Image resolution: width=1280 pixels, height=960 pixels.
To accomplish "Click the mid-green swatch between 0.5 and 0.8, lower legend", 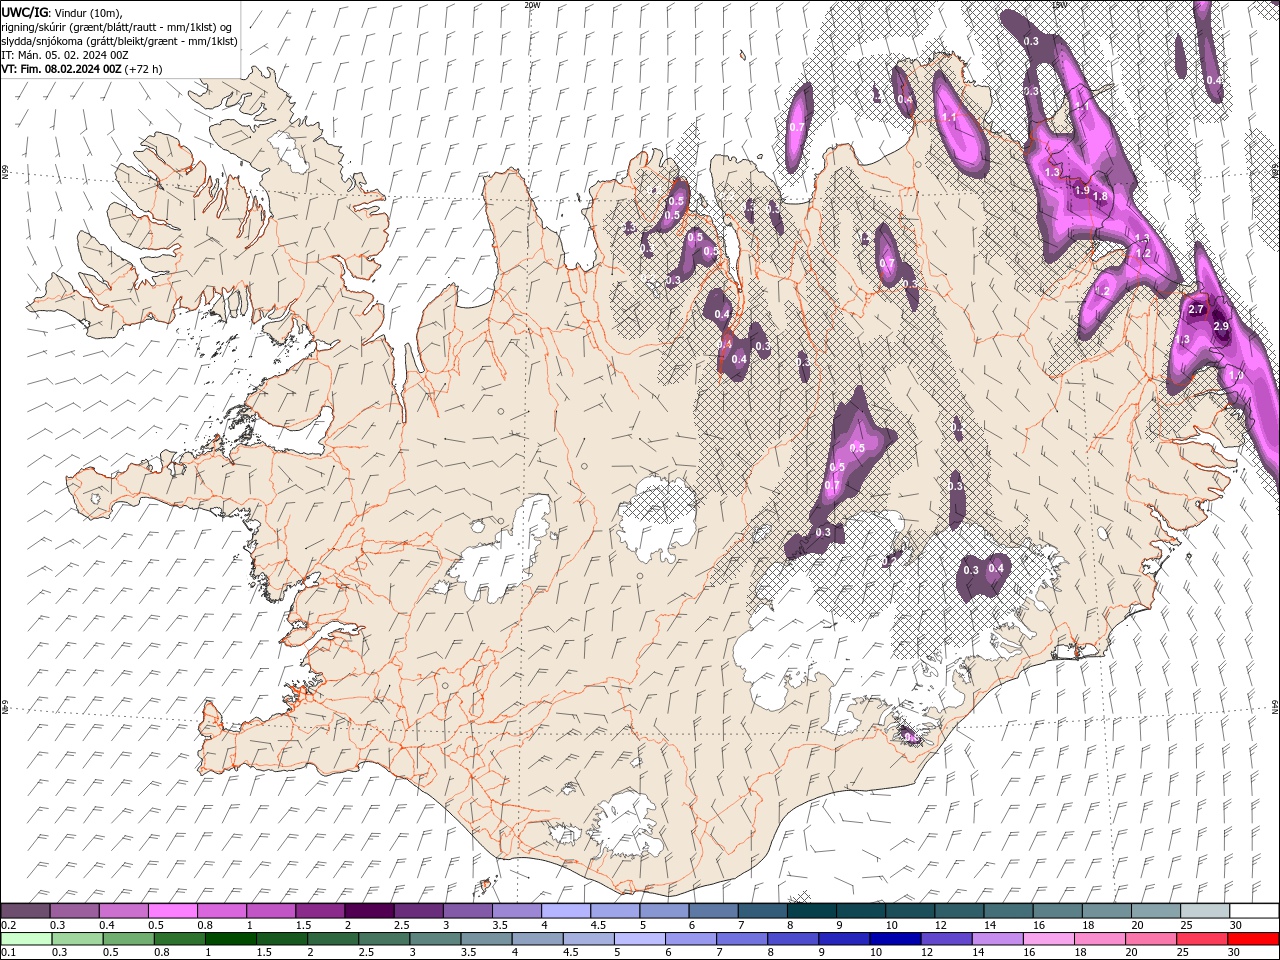I will click(x=128, y=939).
